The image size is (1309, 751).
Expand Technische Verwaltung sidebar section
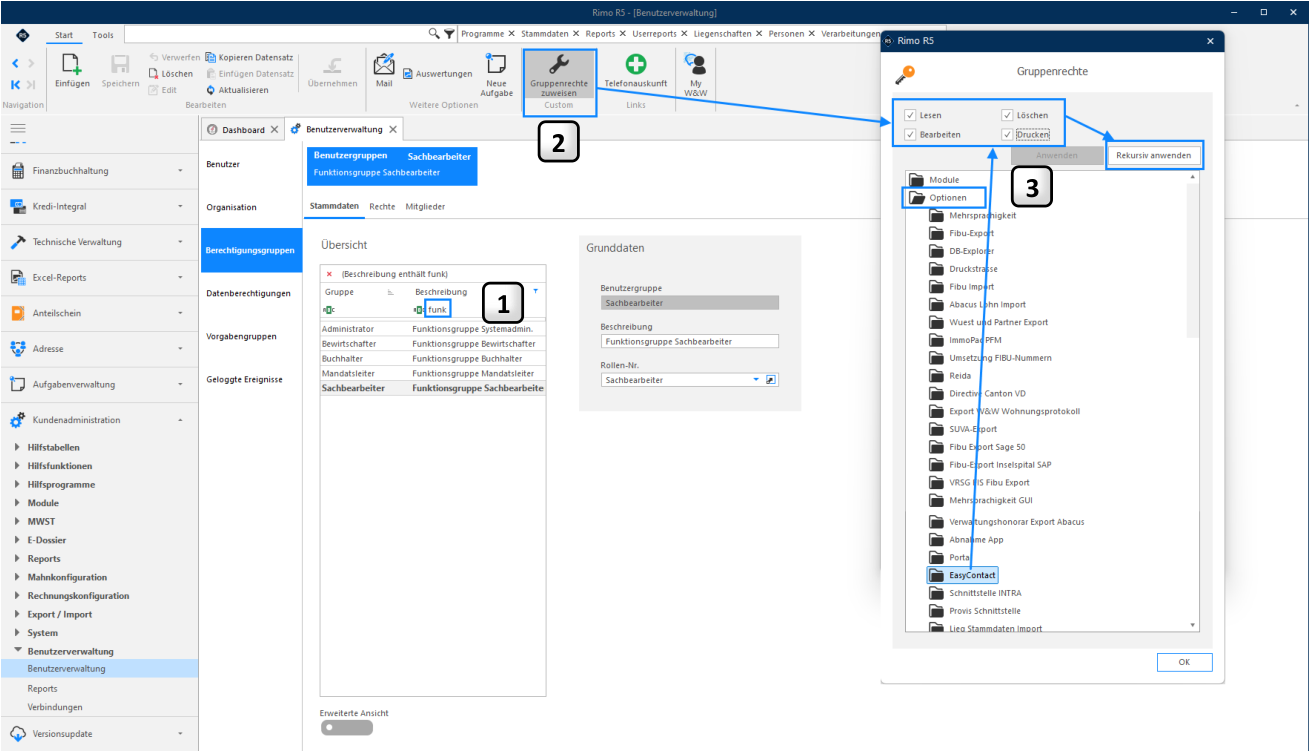coord(99,242)
